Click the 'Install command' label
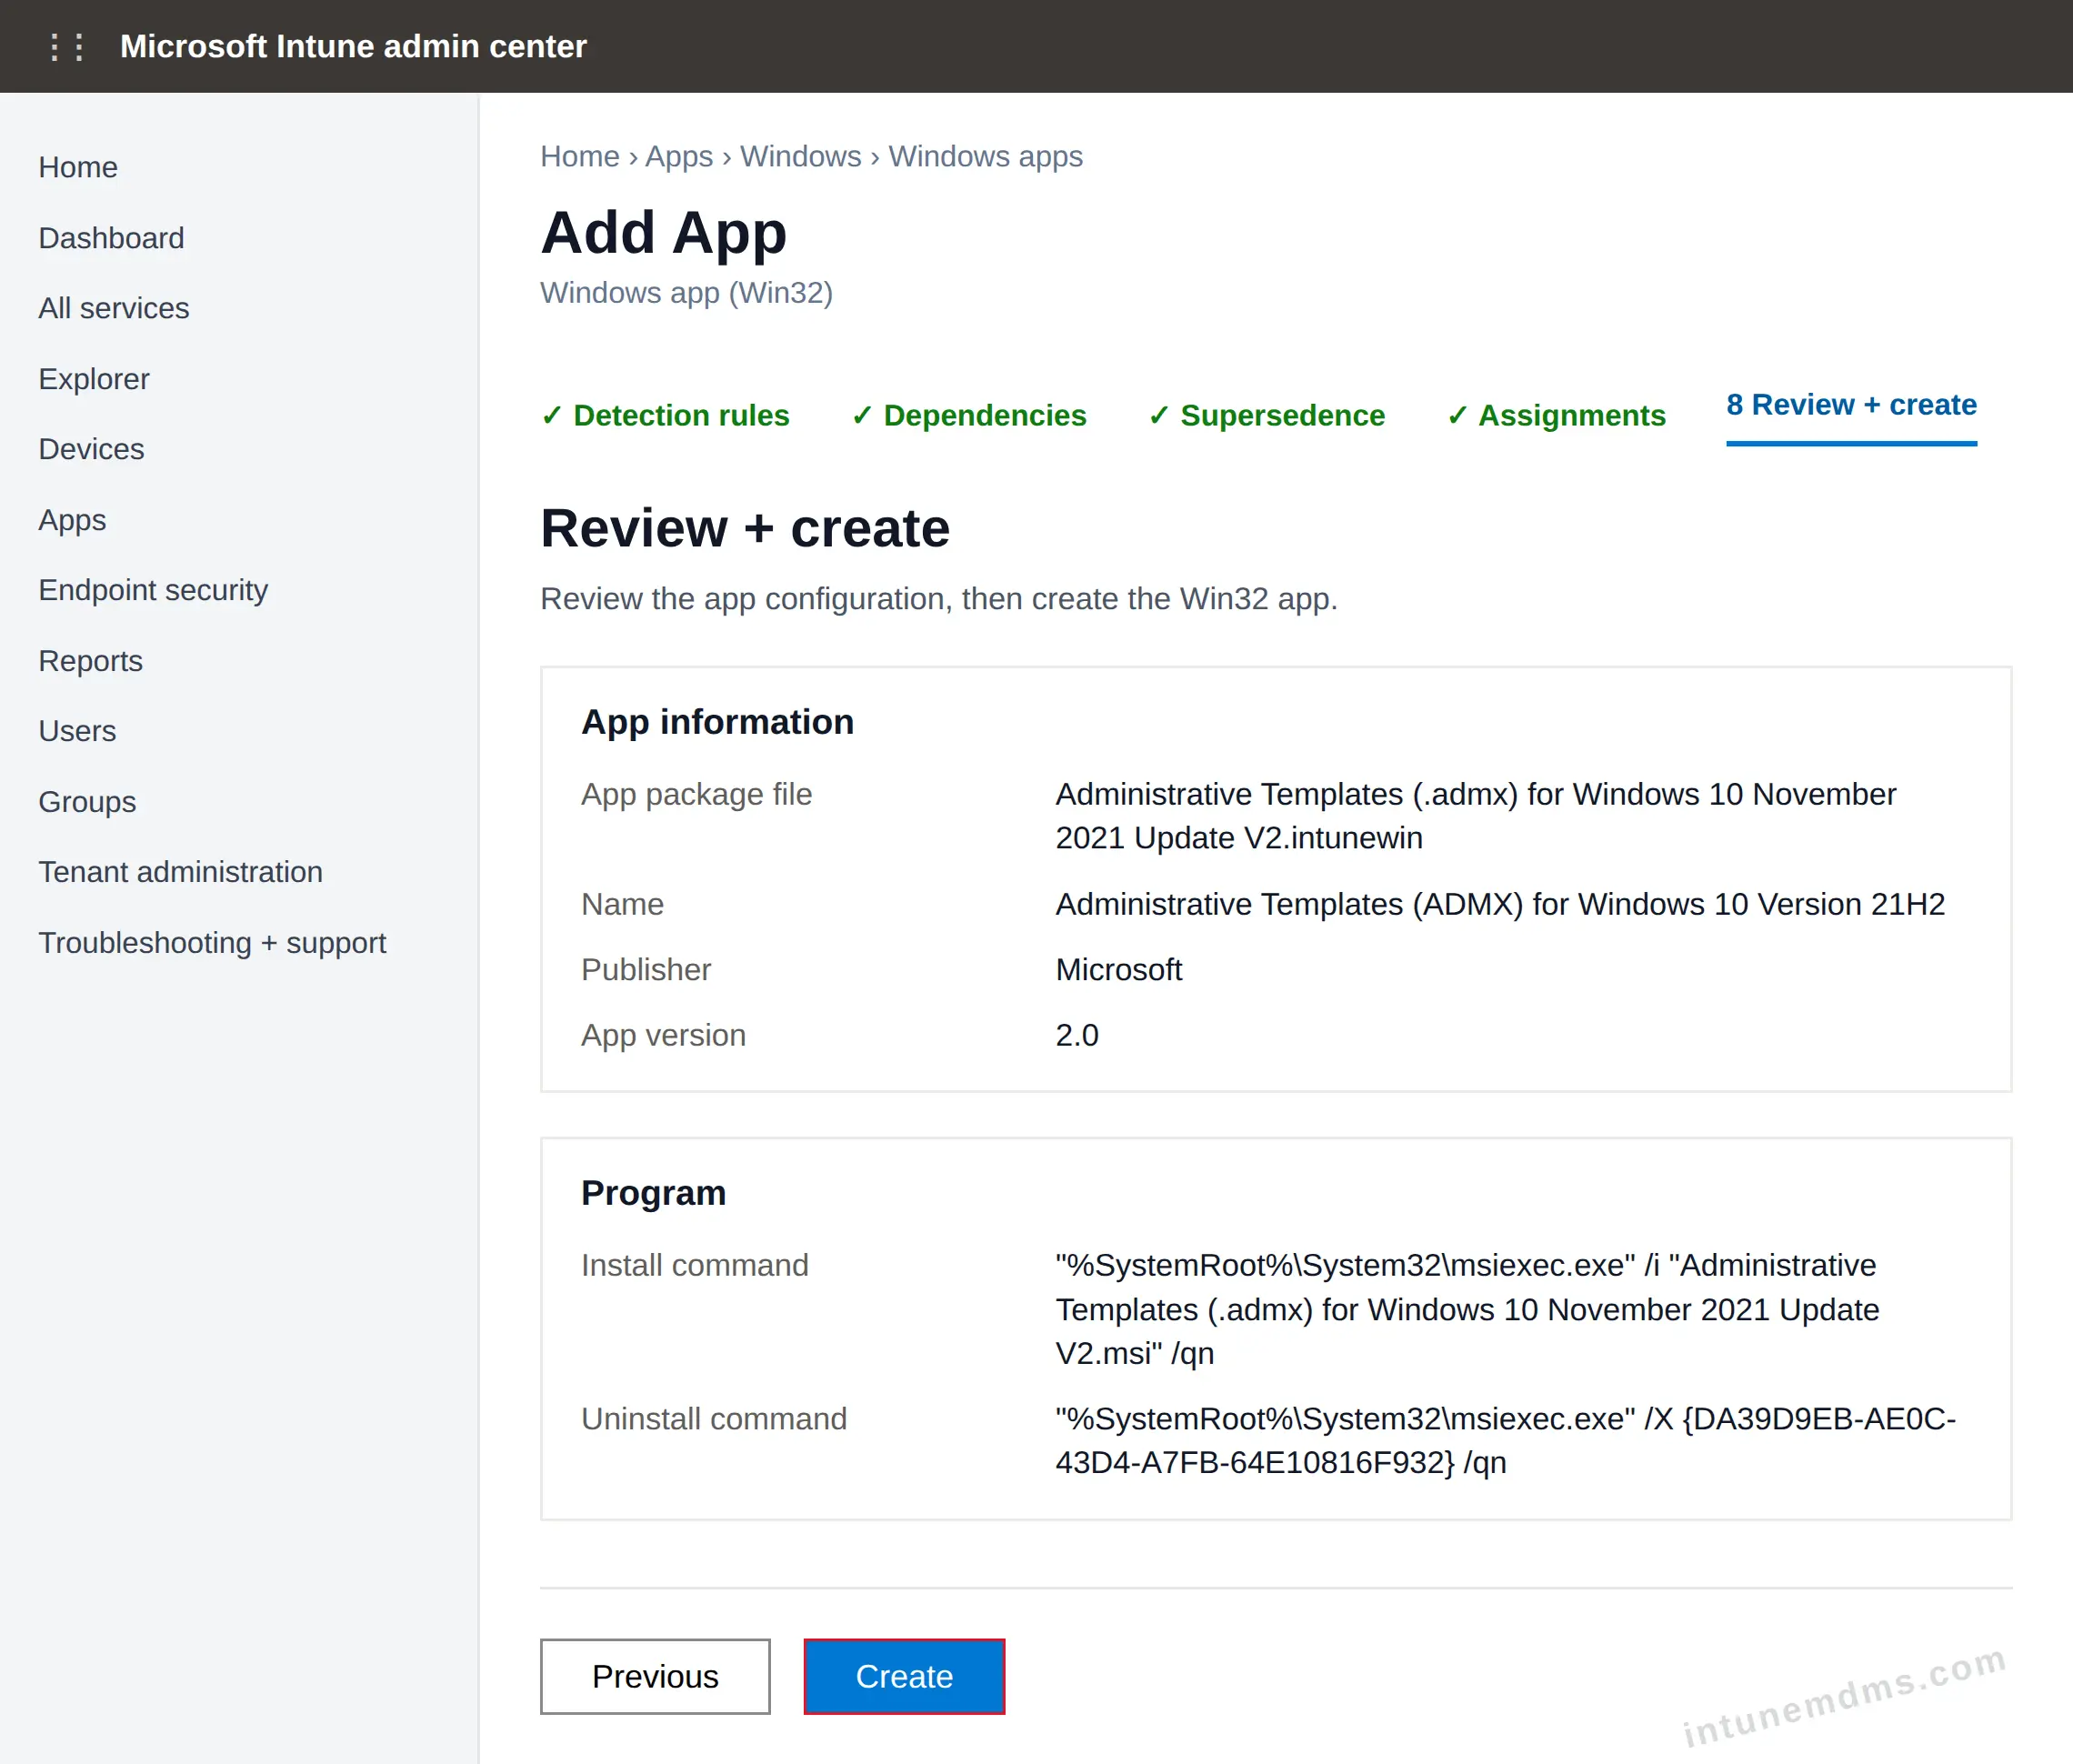Image resolution: width=2073 pixels, height=1764 pixels. (x=694, y=1265)
